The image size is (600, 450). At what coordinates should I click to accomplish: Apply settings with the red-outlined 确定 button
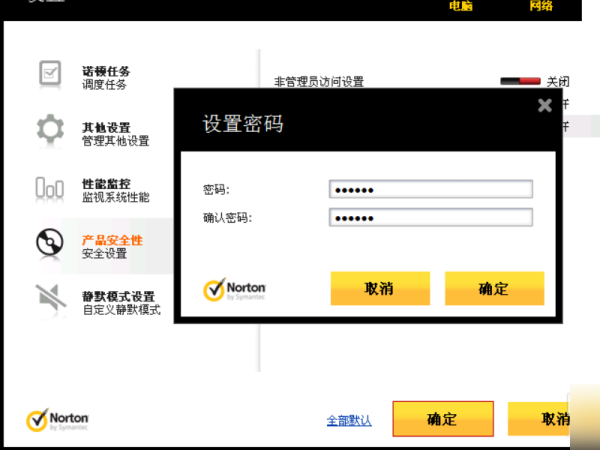pos(443,419)
